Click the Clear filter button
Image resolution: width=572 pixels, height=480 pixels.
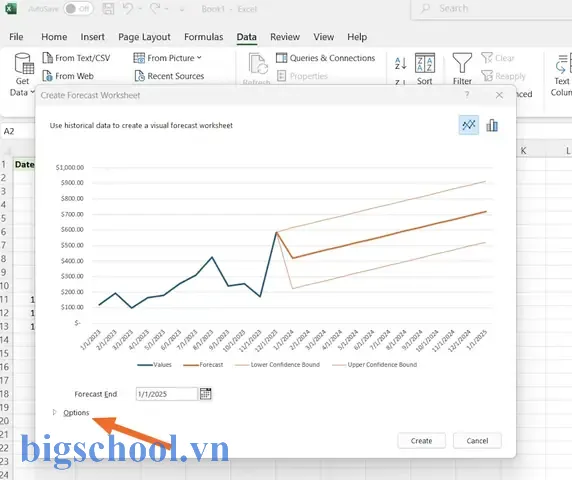pos(498,58)
